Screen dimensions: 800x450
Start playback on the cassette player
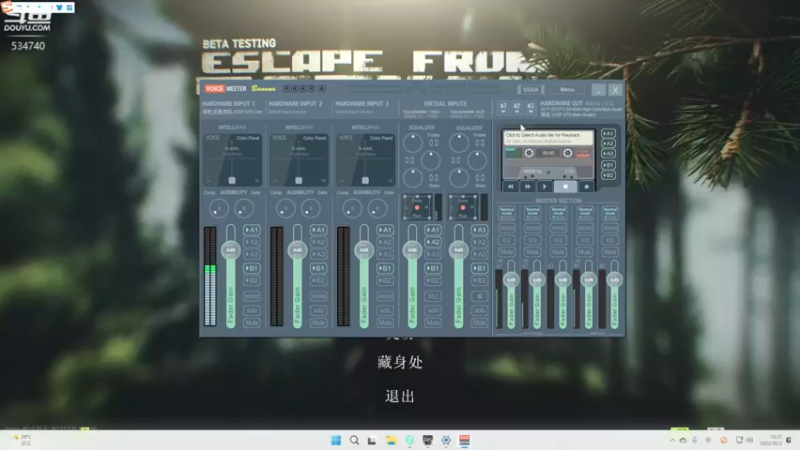(545, 187)
